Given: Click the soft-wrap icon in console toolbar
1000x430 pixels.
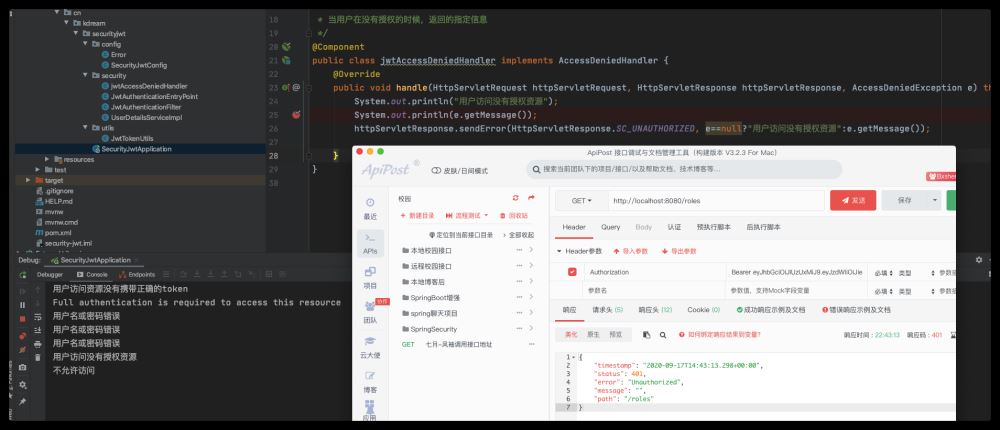Looking at the screenshot, I should [38, 316].
